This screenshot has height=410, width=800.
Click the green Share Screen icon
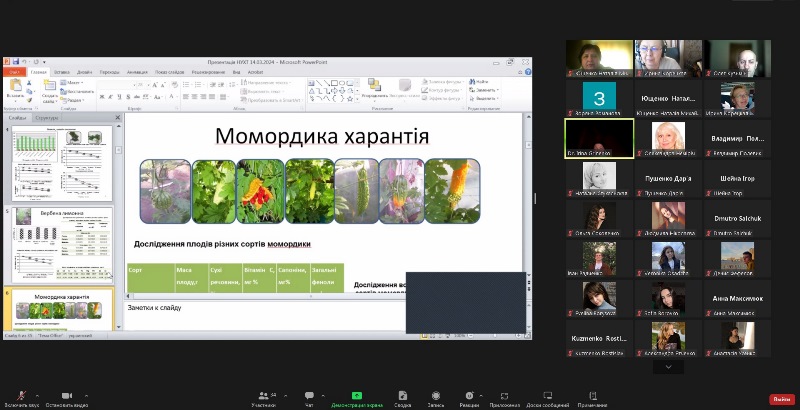[x=356, y=395]
